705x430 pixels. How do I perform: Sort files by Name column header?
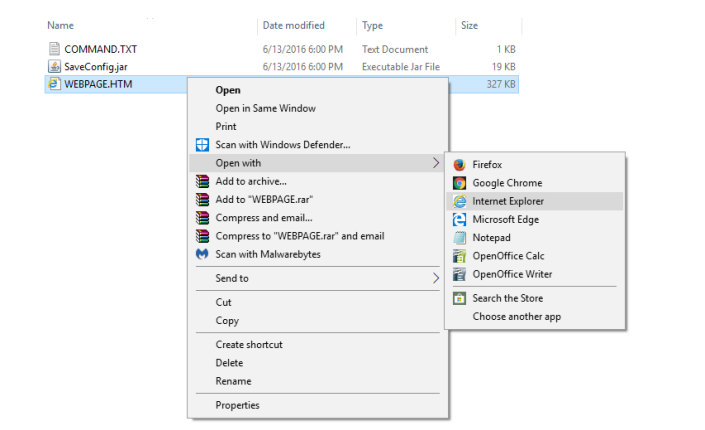[60, 26]
